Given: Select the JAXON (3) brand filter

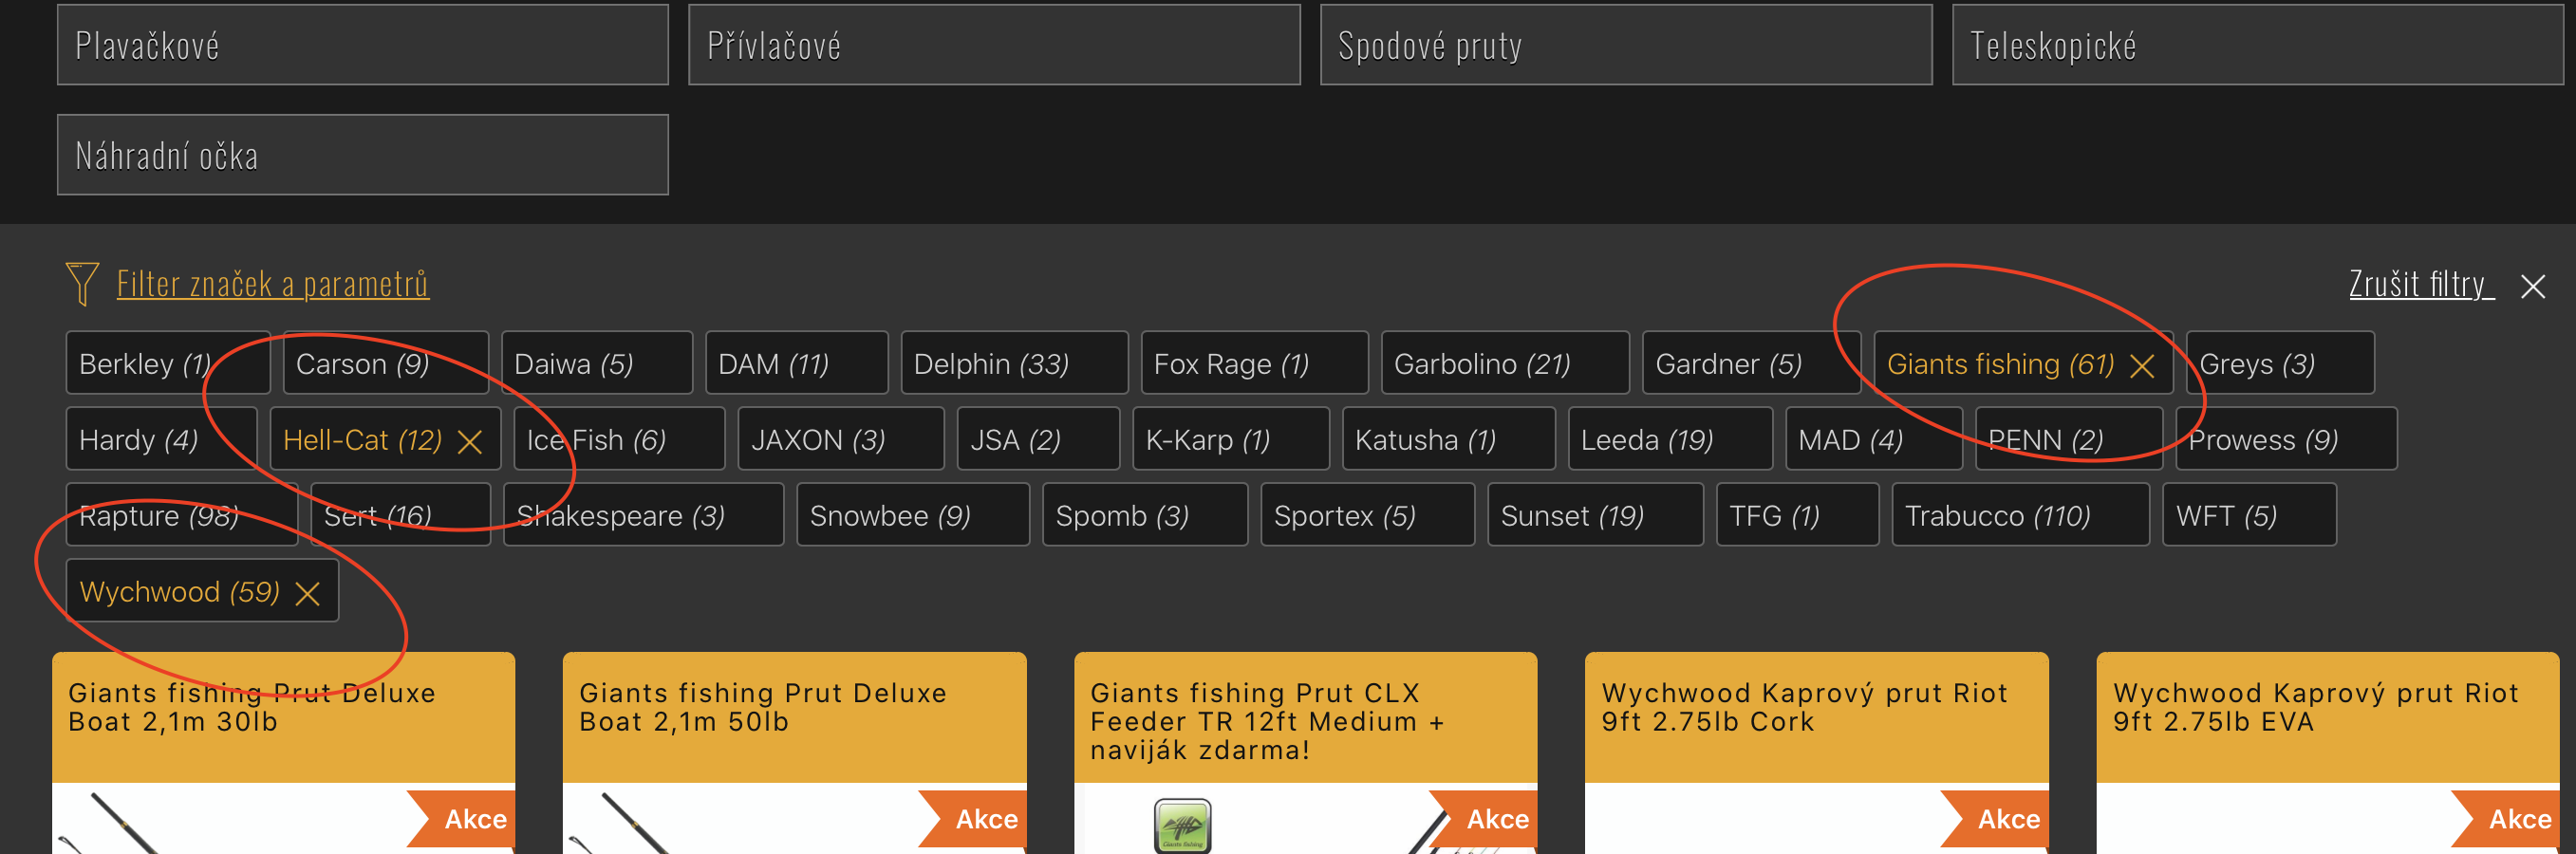Looking at the screenshot, I should [841, 439].
